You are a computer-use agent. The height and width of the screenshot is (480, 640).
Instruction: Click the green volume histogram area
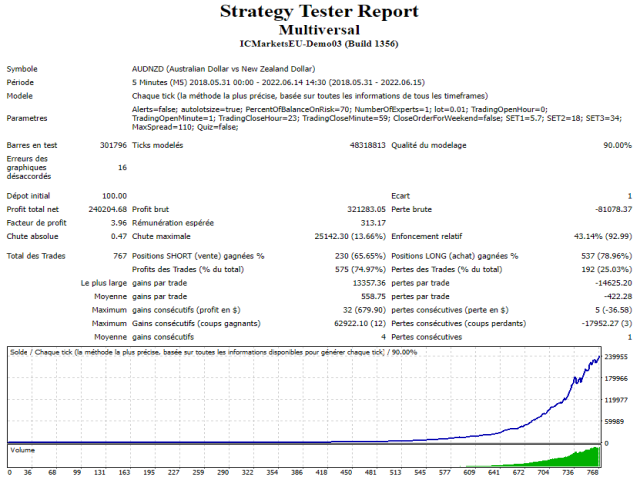tap(580, 460)
